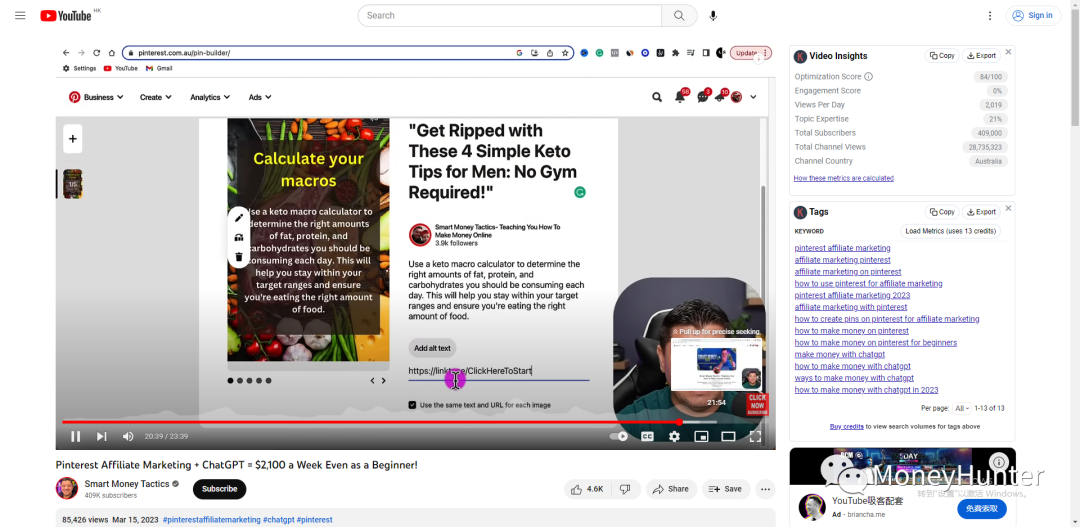Click #pinterestaffiliatemarketing hashtag
1080x527 pixels.
[x=211, y=519]
